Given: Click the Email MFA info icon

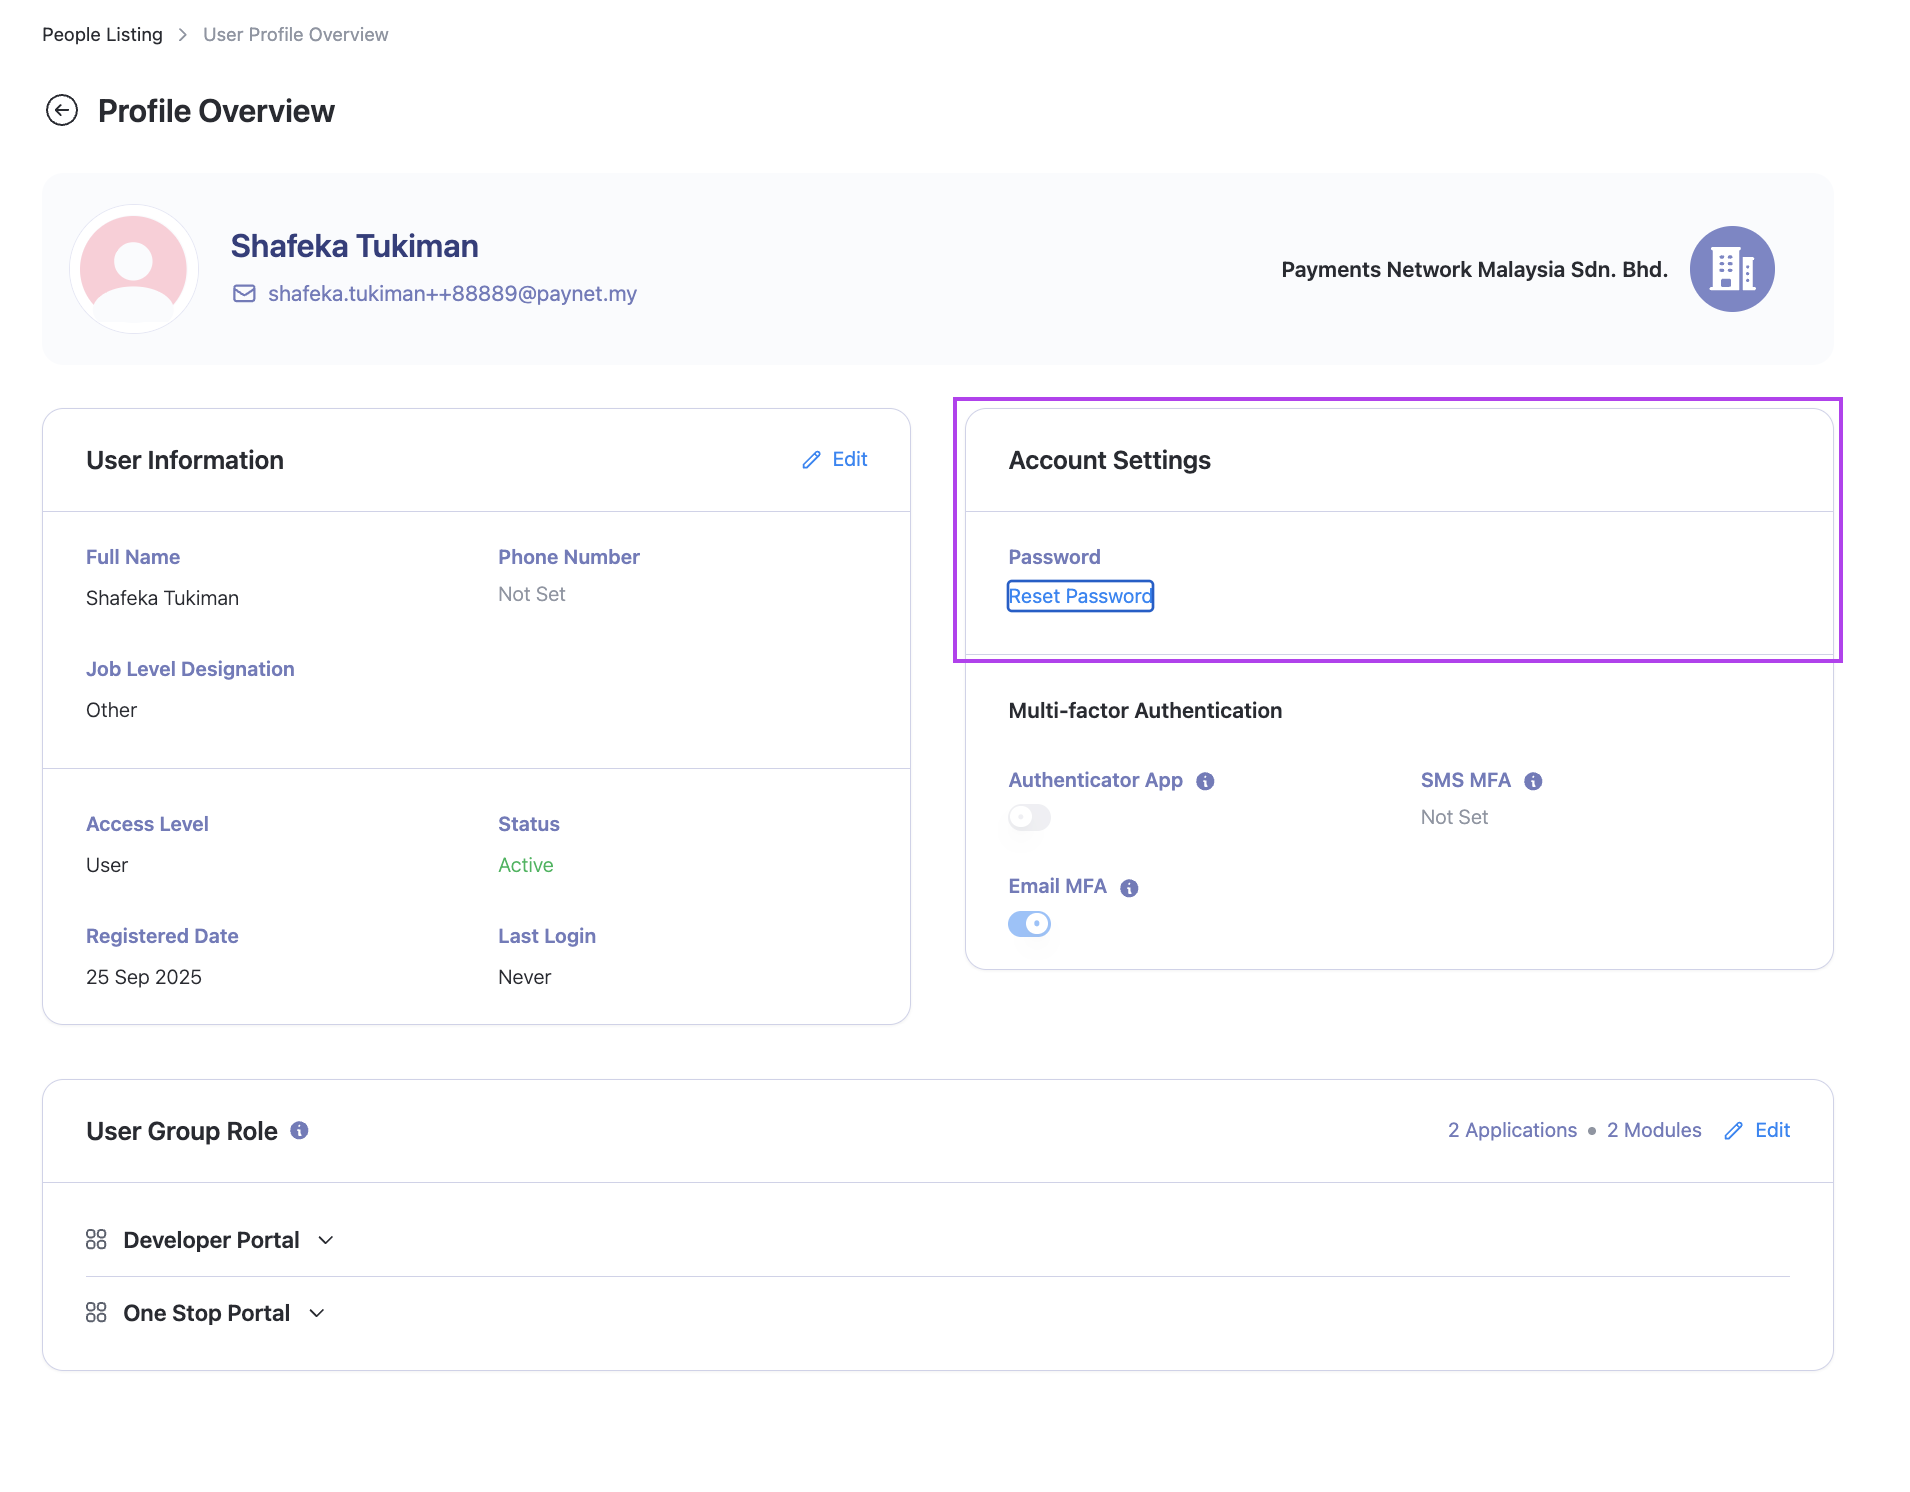Looking at the screenshot, I should coord(1129,888).
